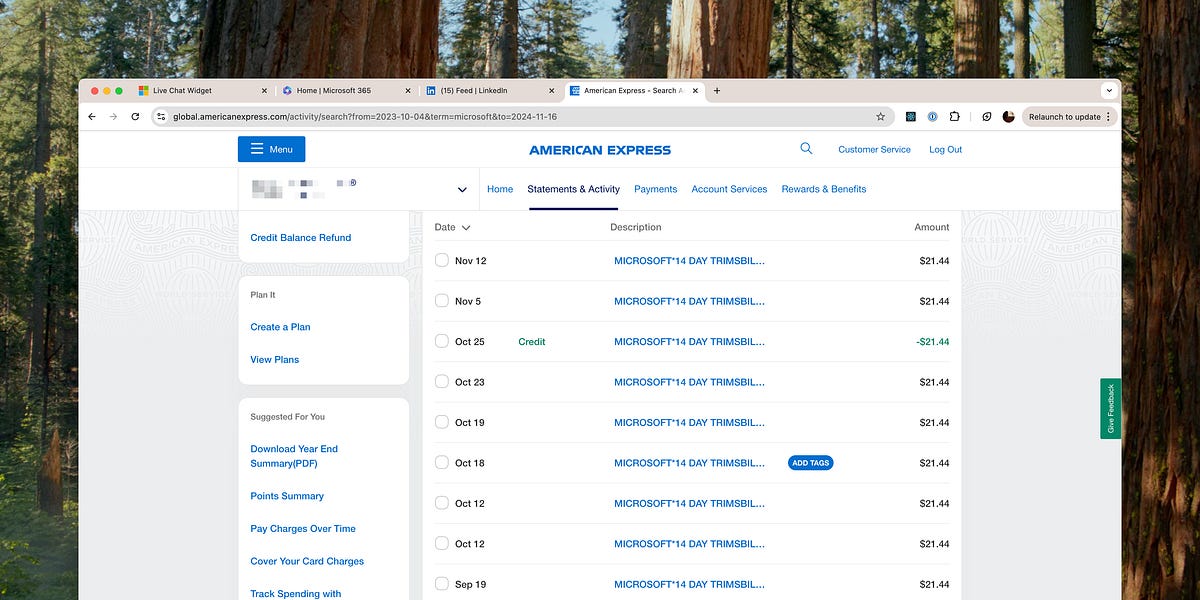Viewport: 1200px width, 600px height.
Task: Bookmark this page with the star icon
Action: 880,117
